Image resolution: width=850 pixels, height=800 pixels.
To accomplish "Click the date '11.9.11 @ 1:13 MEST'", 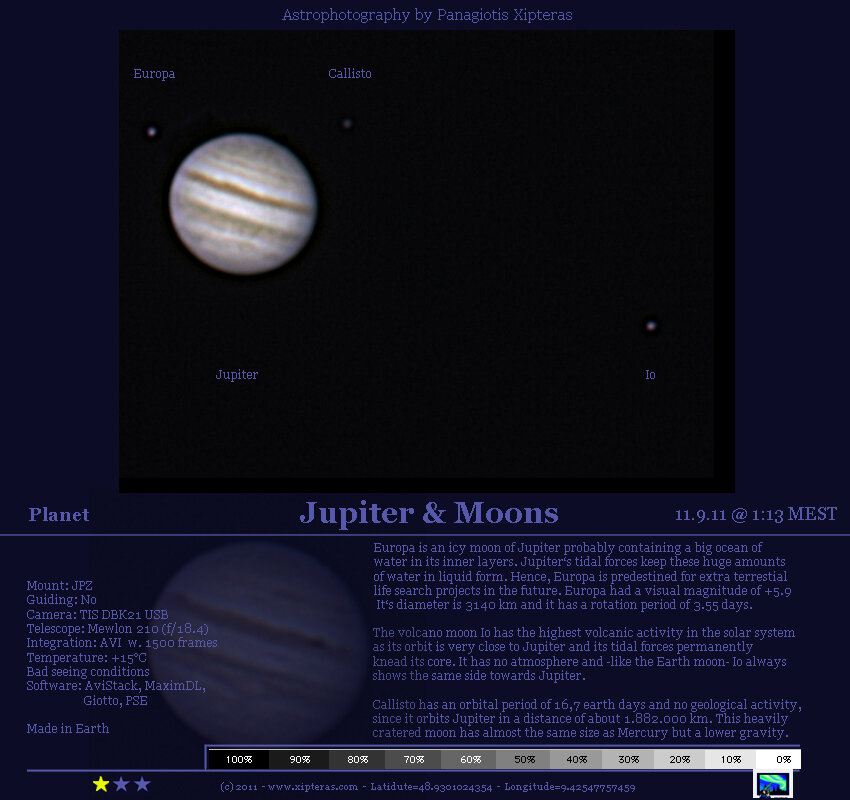I will point(755,515).
